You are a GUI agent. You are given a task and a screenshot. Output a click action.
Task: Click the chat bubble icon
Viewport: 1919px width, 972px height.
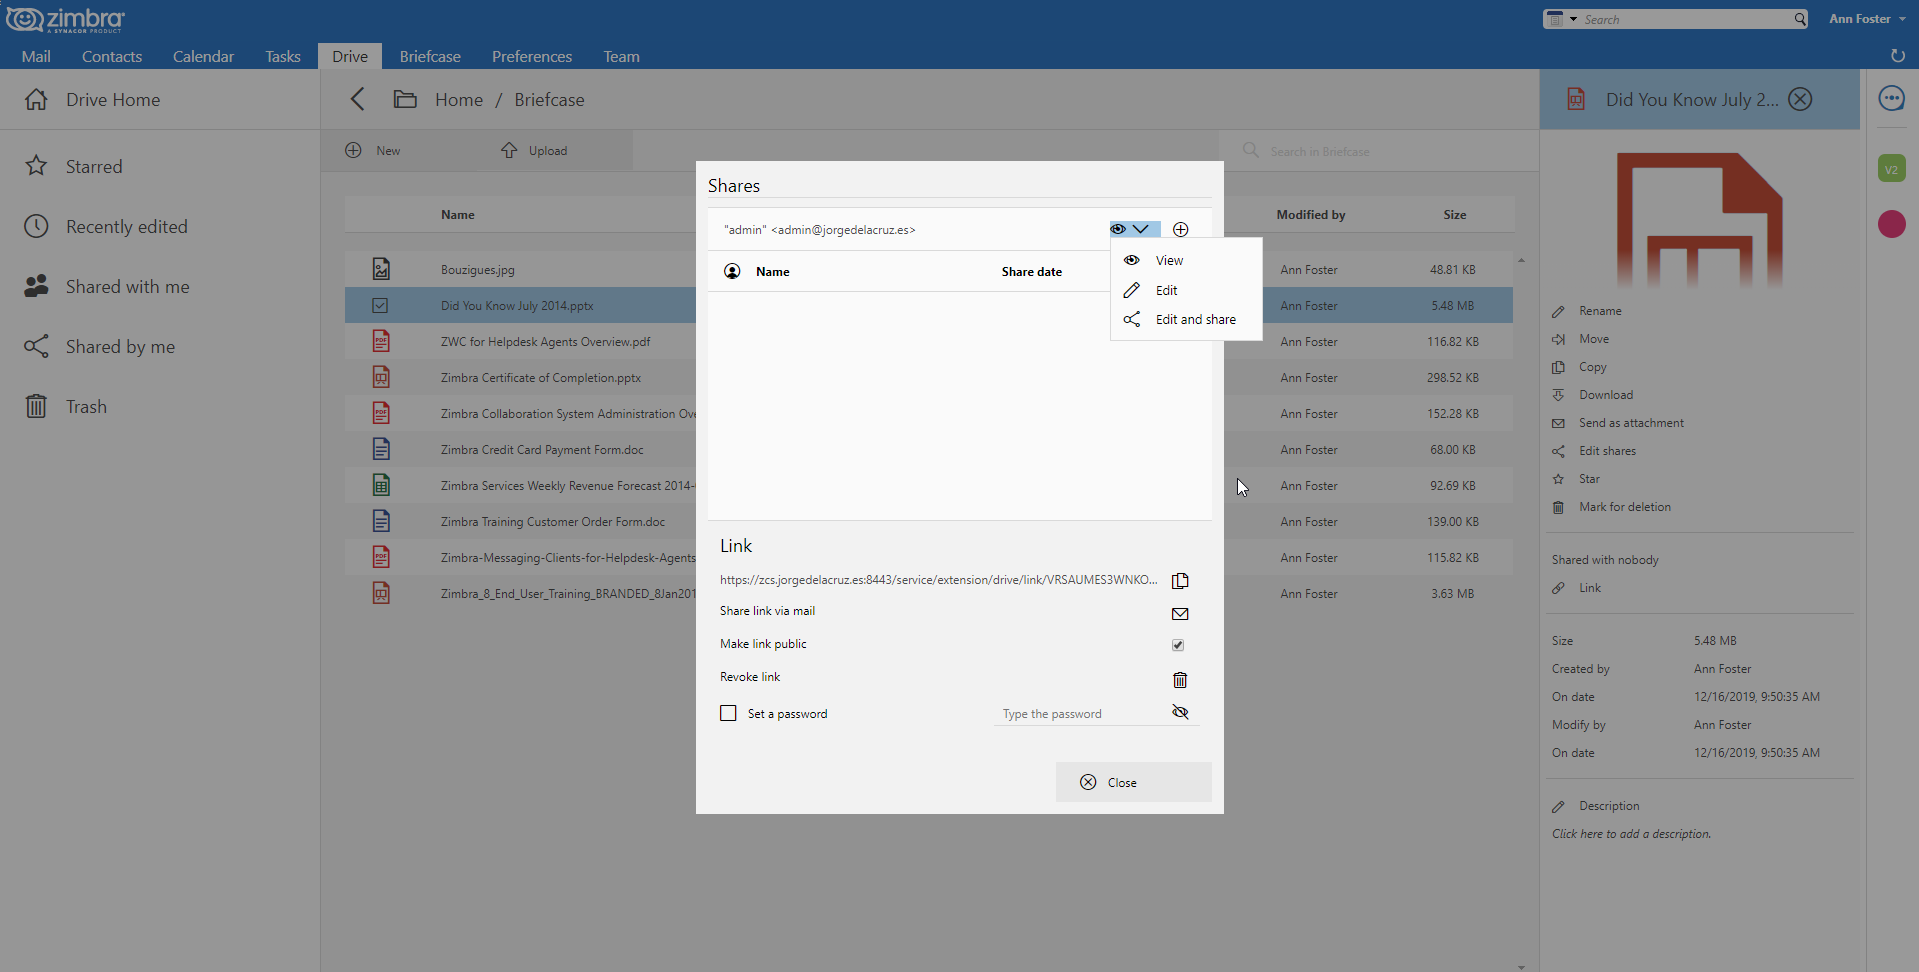click(x=1892, y=98)
